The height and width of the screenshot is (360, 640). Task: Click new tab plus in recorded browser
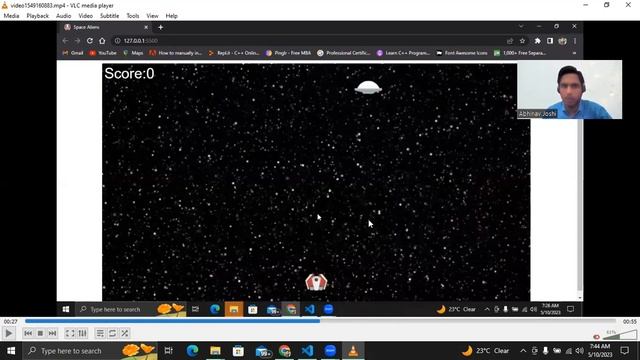pyautogui.click(x=160, y=27)
